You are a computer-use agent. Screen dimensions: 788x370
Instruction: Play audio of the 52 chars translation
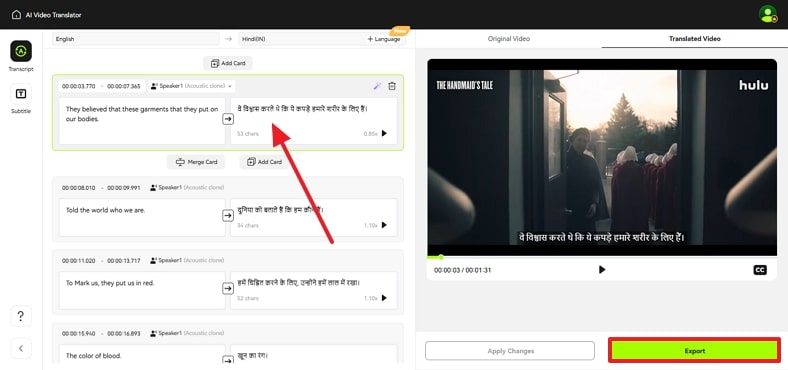click(x=384, y=298)
